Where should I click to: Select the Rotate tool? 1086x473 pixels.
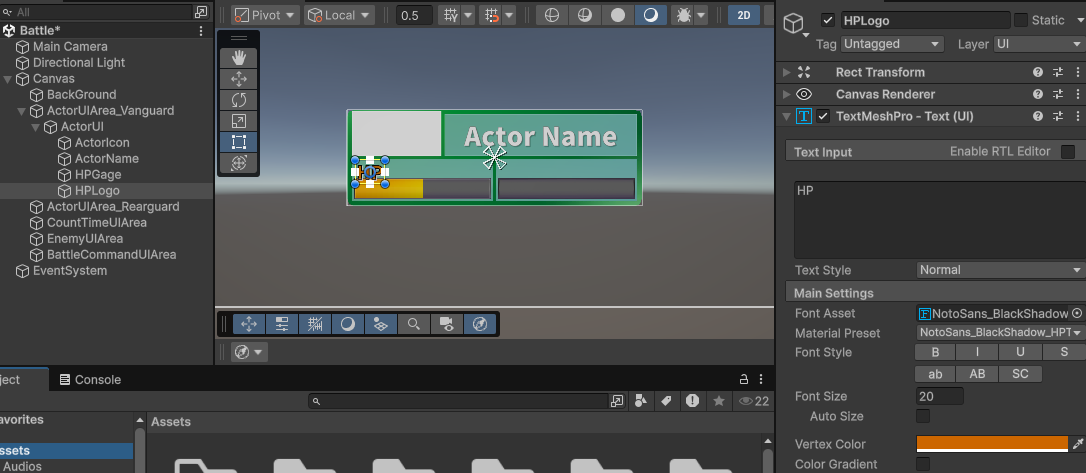[239, 100]
